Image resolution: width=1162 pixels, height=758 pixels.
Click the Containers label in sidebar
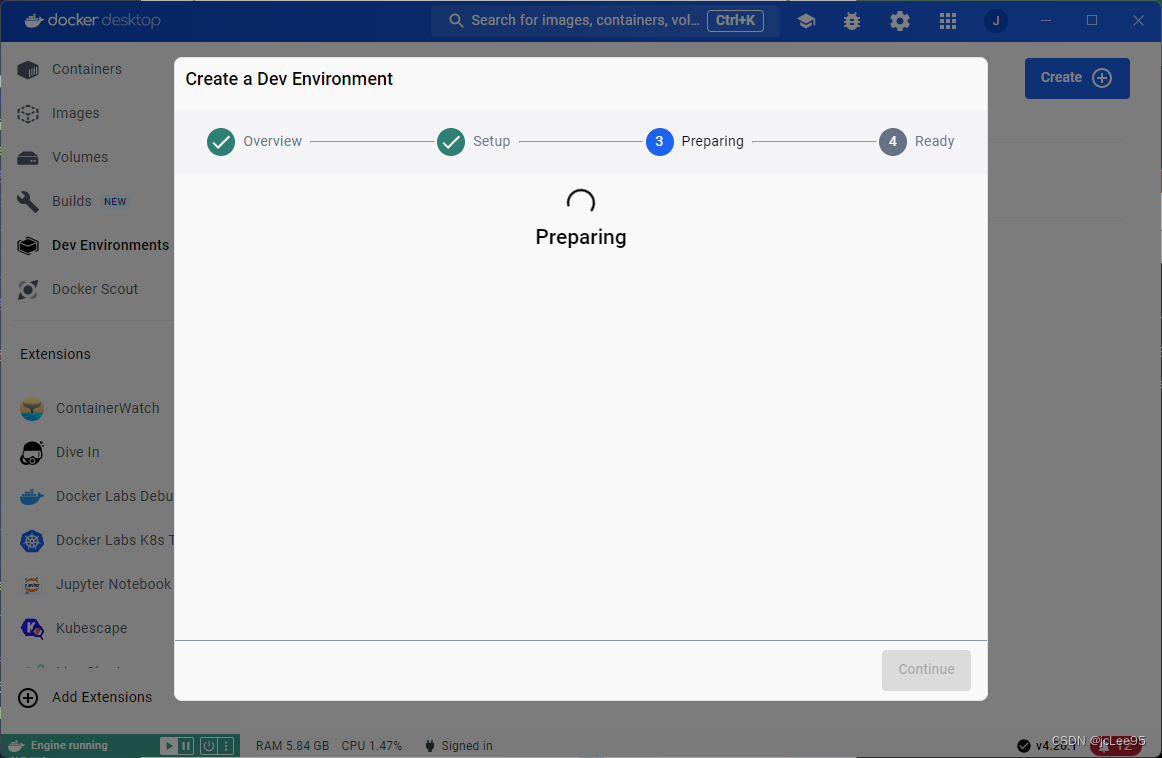[x=87, y=69]
